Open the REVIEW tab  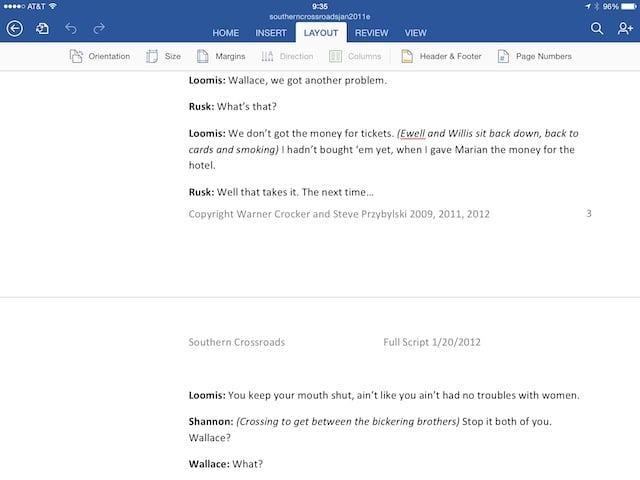click(371, 33)
